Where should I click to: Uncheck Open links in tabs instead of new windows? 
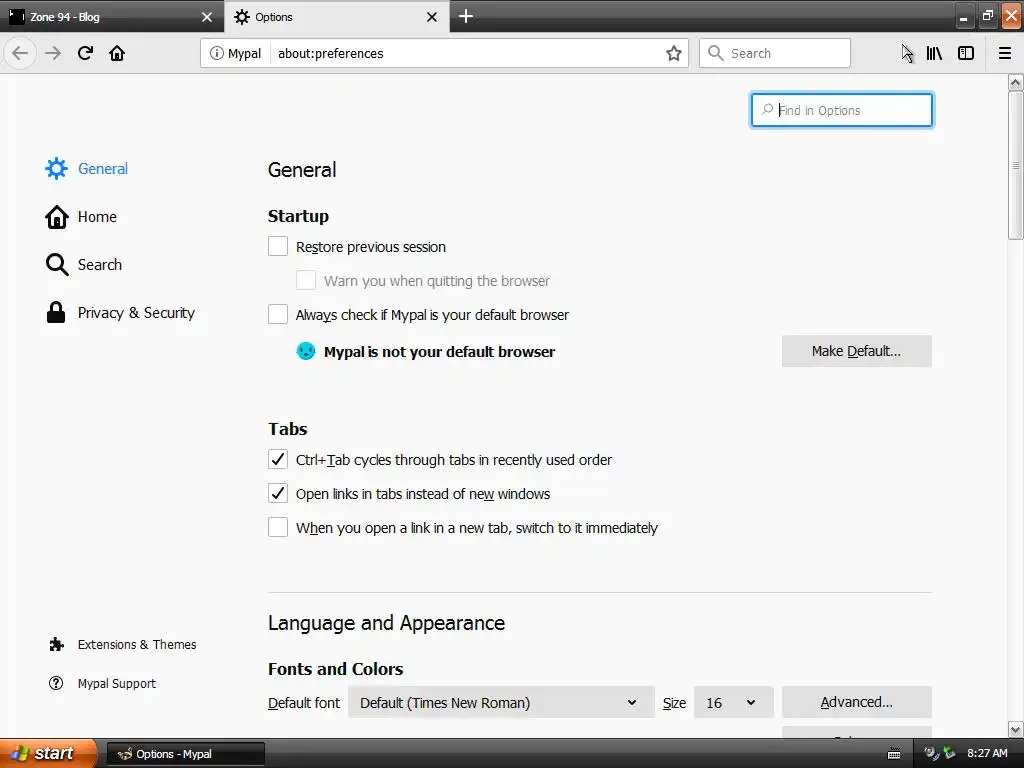click(278, 493)
